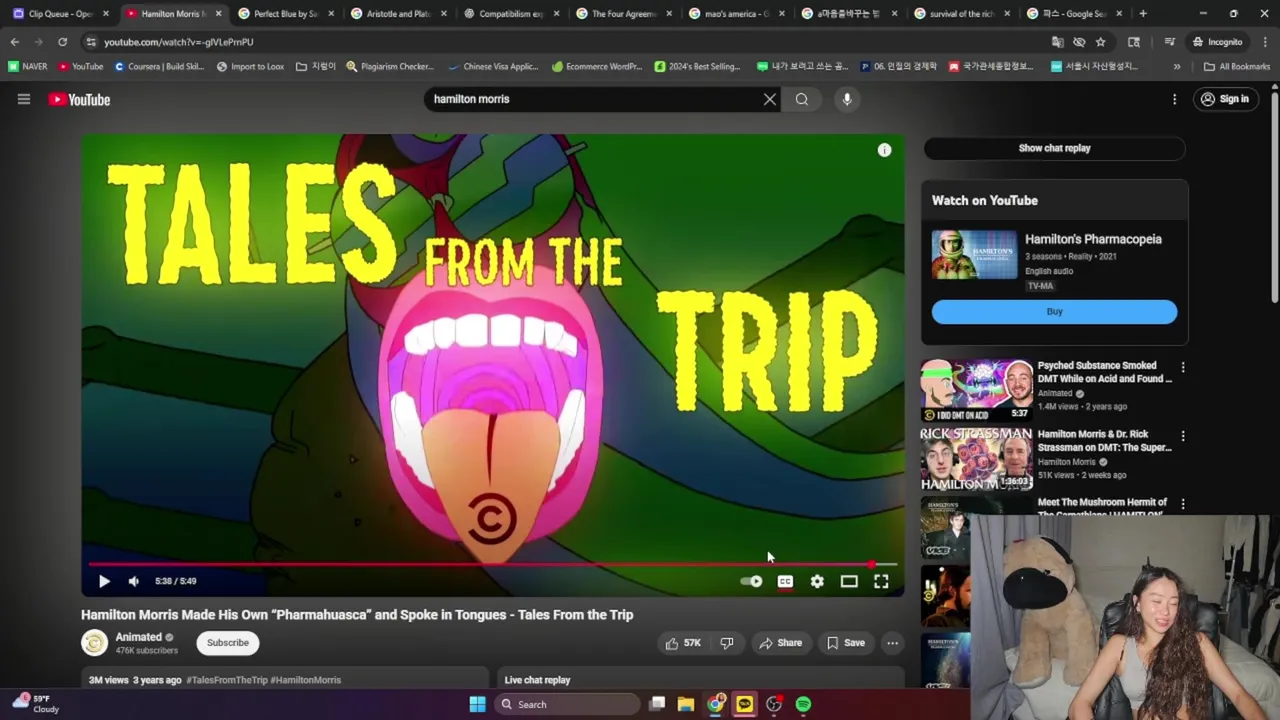Viewport: 1280px width, 720px height.
Task: Click the video info card icon
Action: tap(884, 150)
